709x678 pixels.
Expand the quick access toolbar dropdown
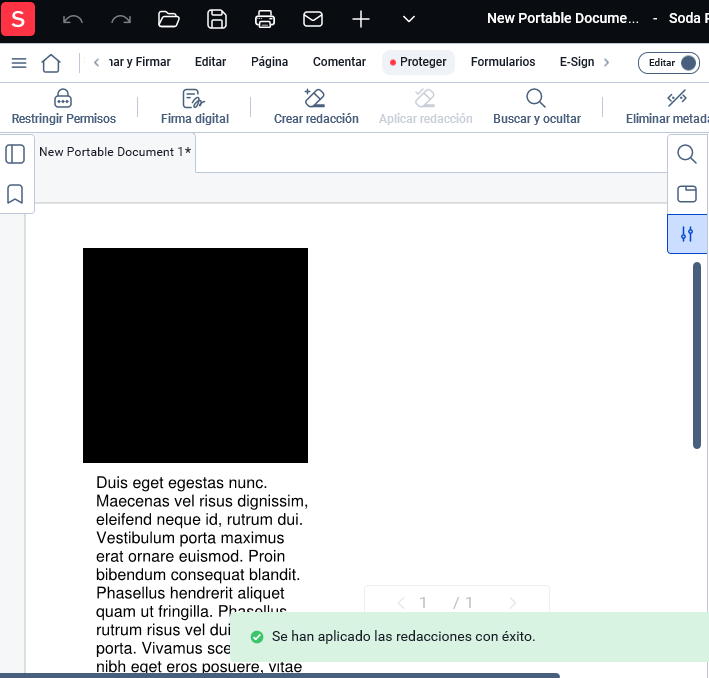pos(409,19)
